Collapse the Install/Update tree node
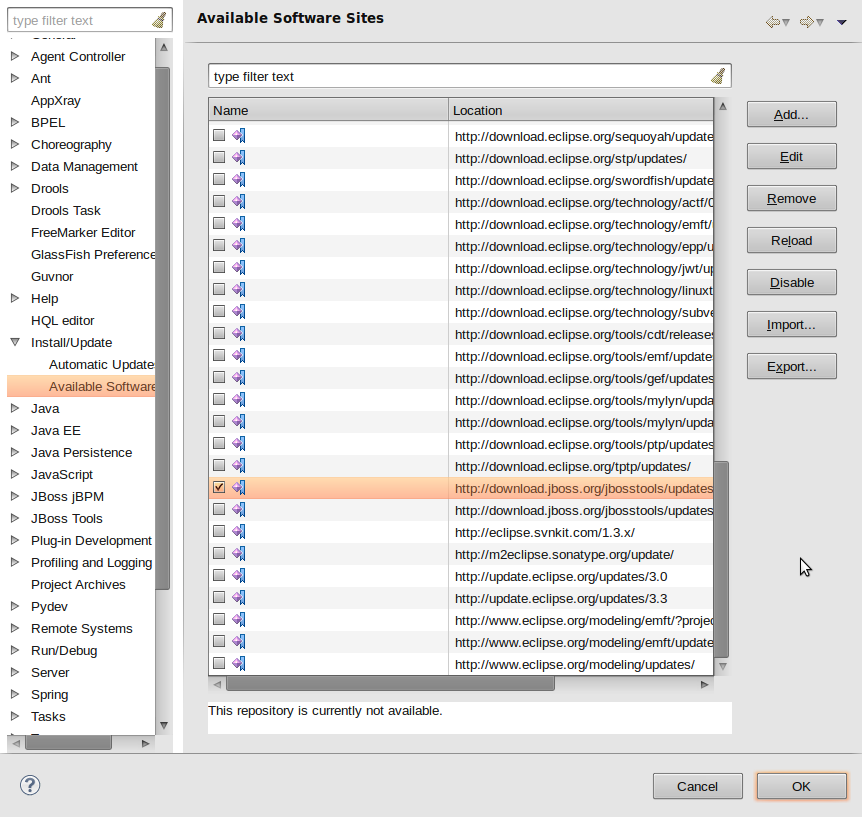Image resolution: width=862 pixels, height=817 pixels. 15,342
